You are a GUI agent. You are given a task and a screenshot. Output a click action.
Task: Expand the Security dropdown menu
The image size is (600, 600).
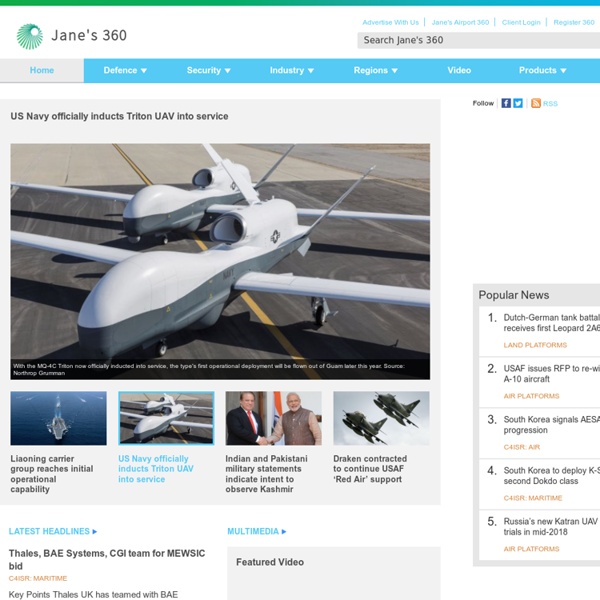click(209, 70)
